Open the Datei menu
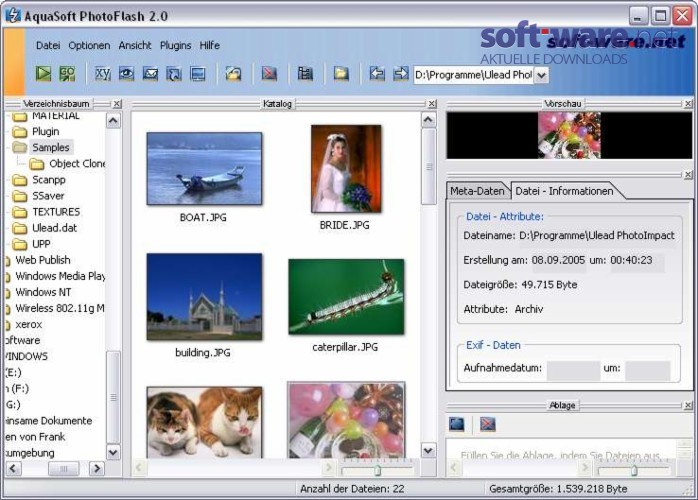Screen dimensions: 698x500 (48, 45)
